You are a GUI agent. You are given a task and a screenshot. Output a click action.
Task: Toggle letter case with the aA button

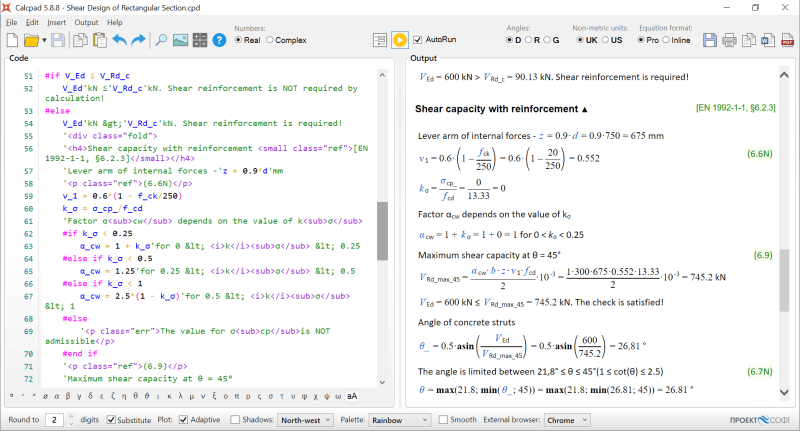tap(352, 396)
